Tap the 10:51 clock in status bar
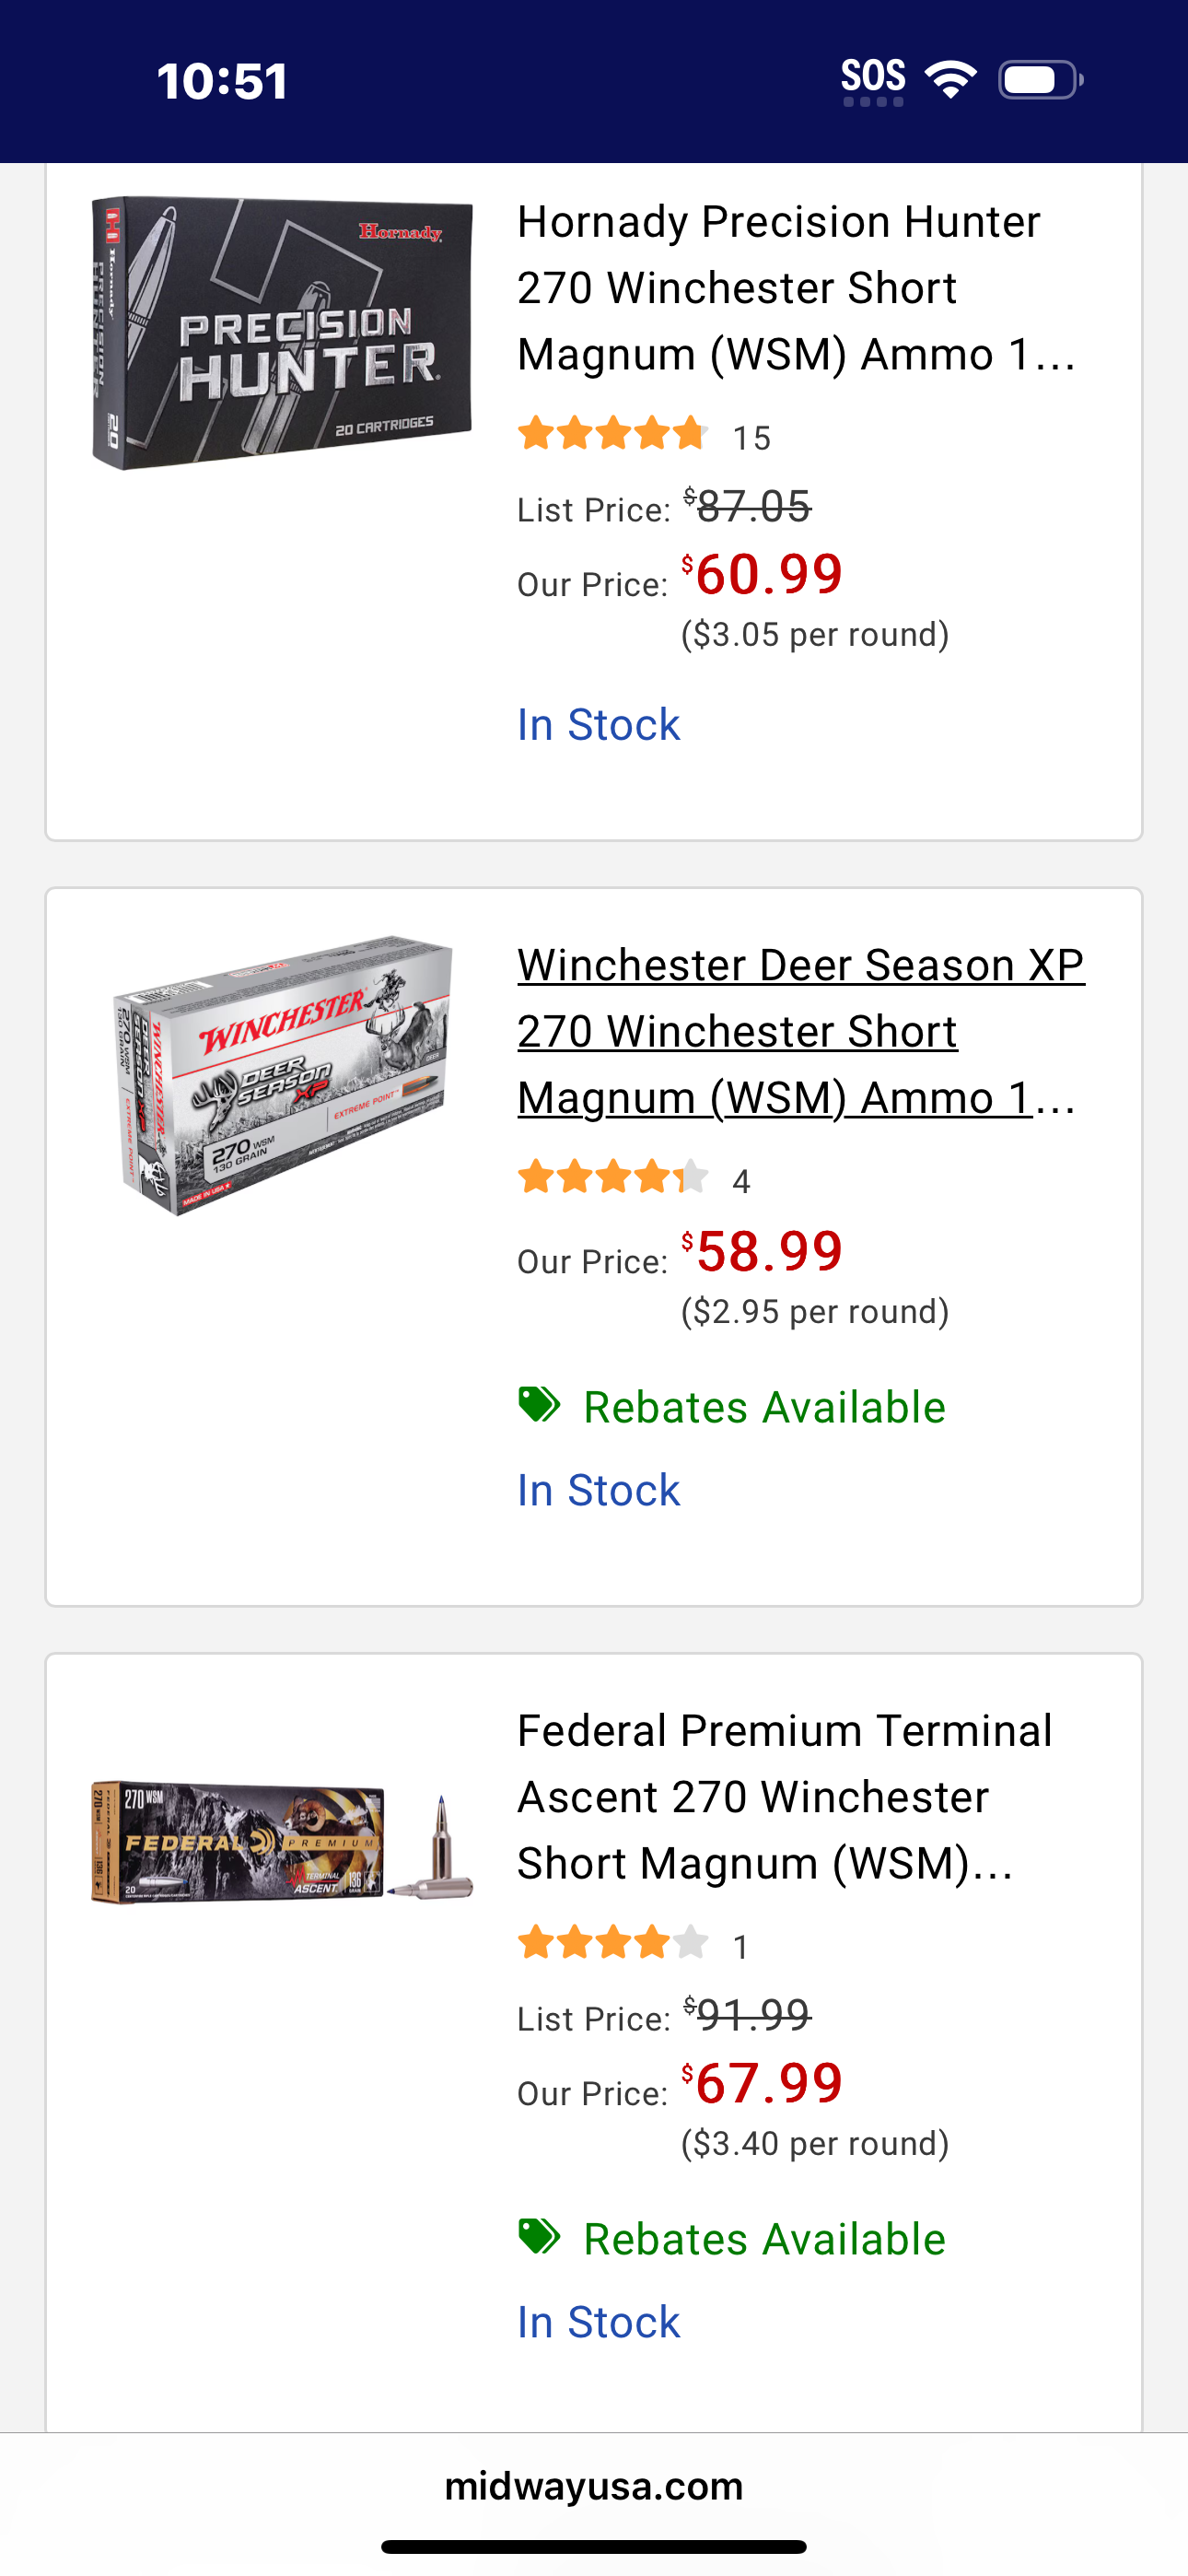 coord(222,81)
